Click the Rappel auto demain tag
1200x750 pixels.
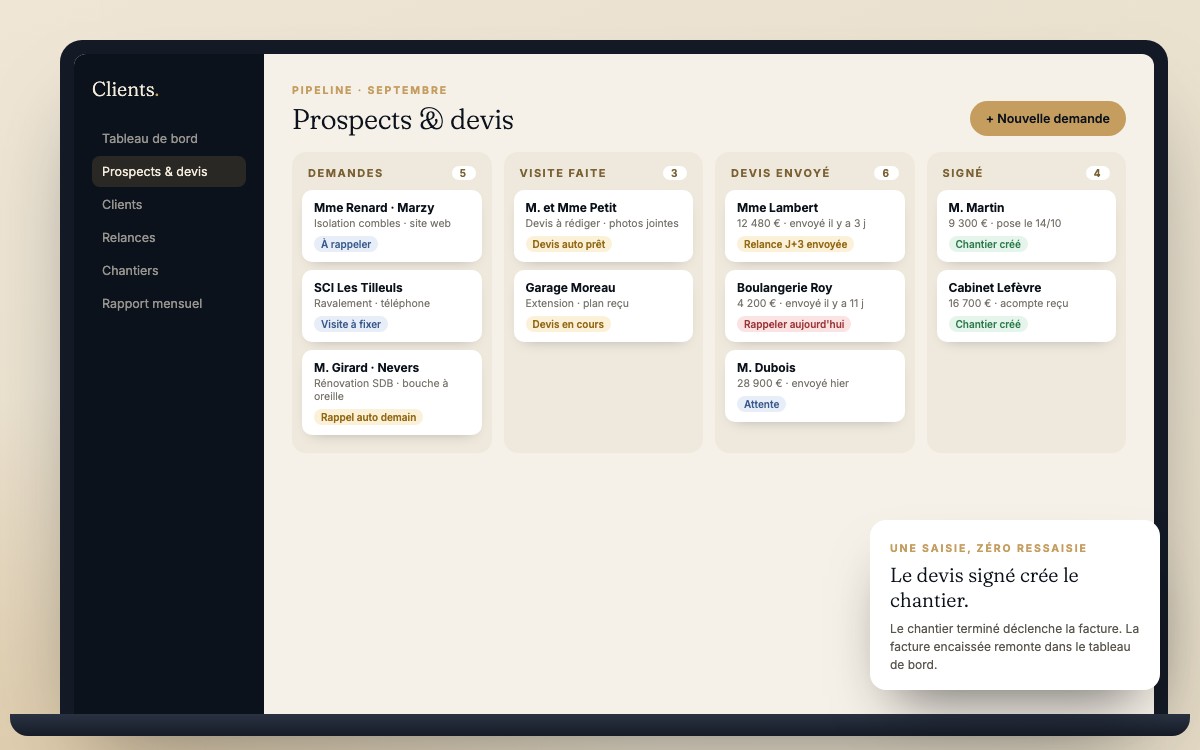point(368,417)
